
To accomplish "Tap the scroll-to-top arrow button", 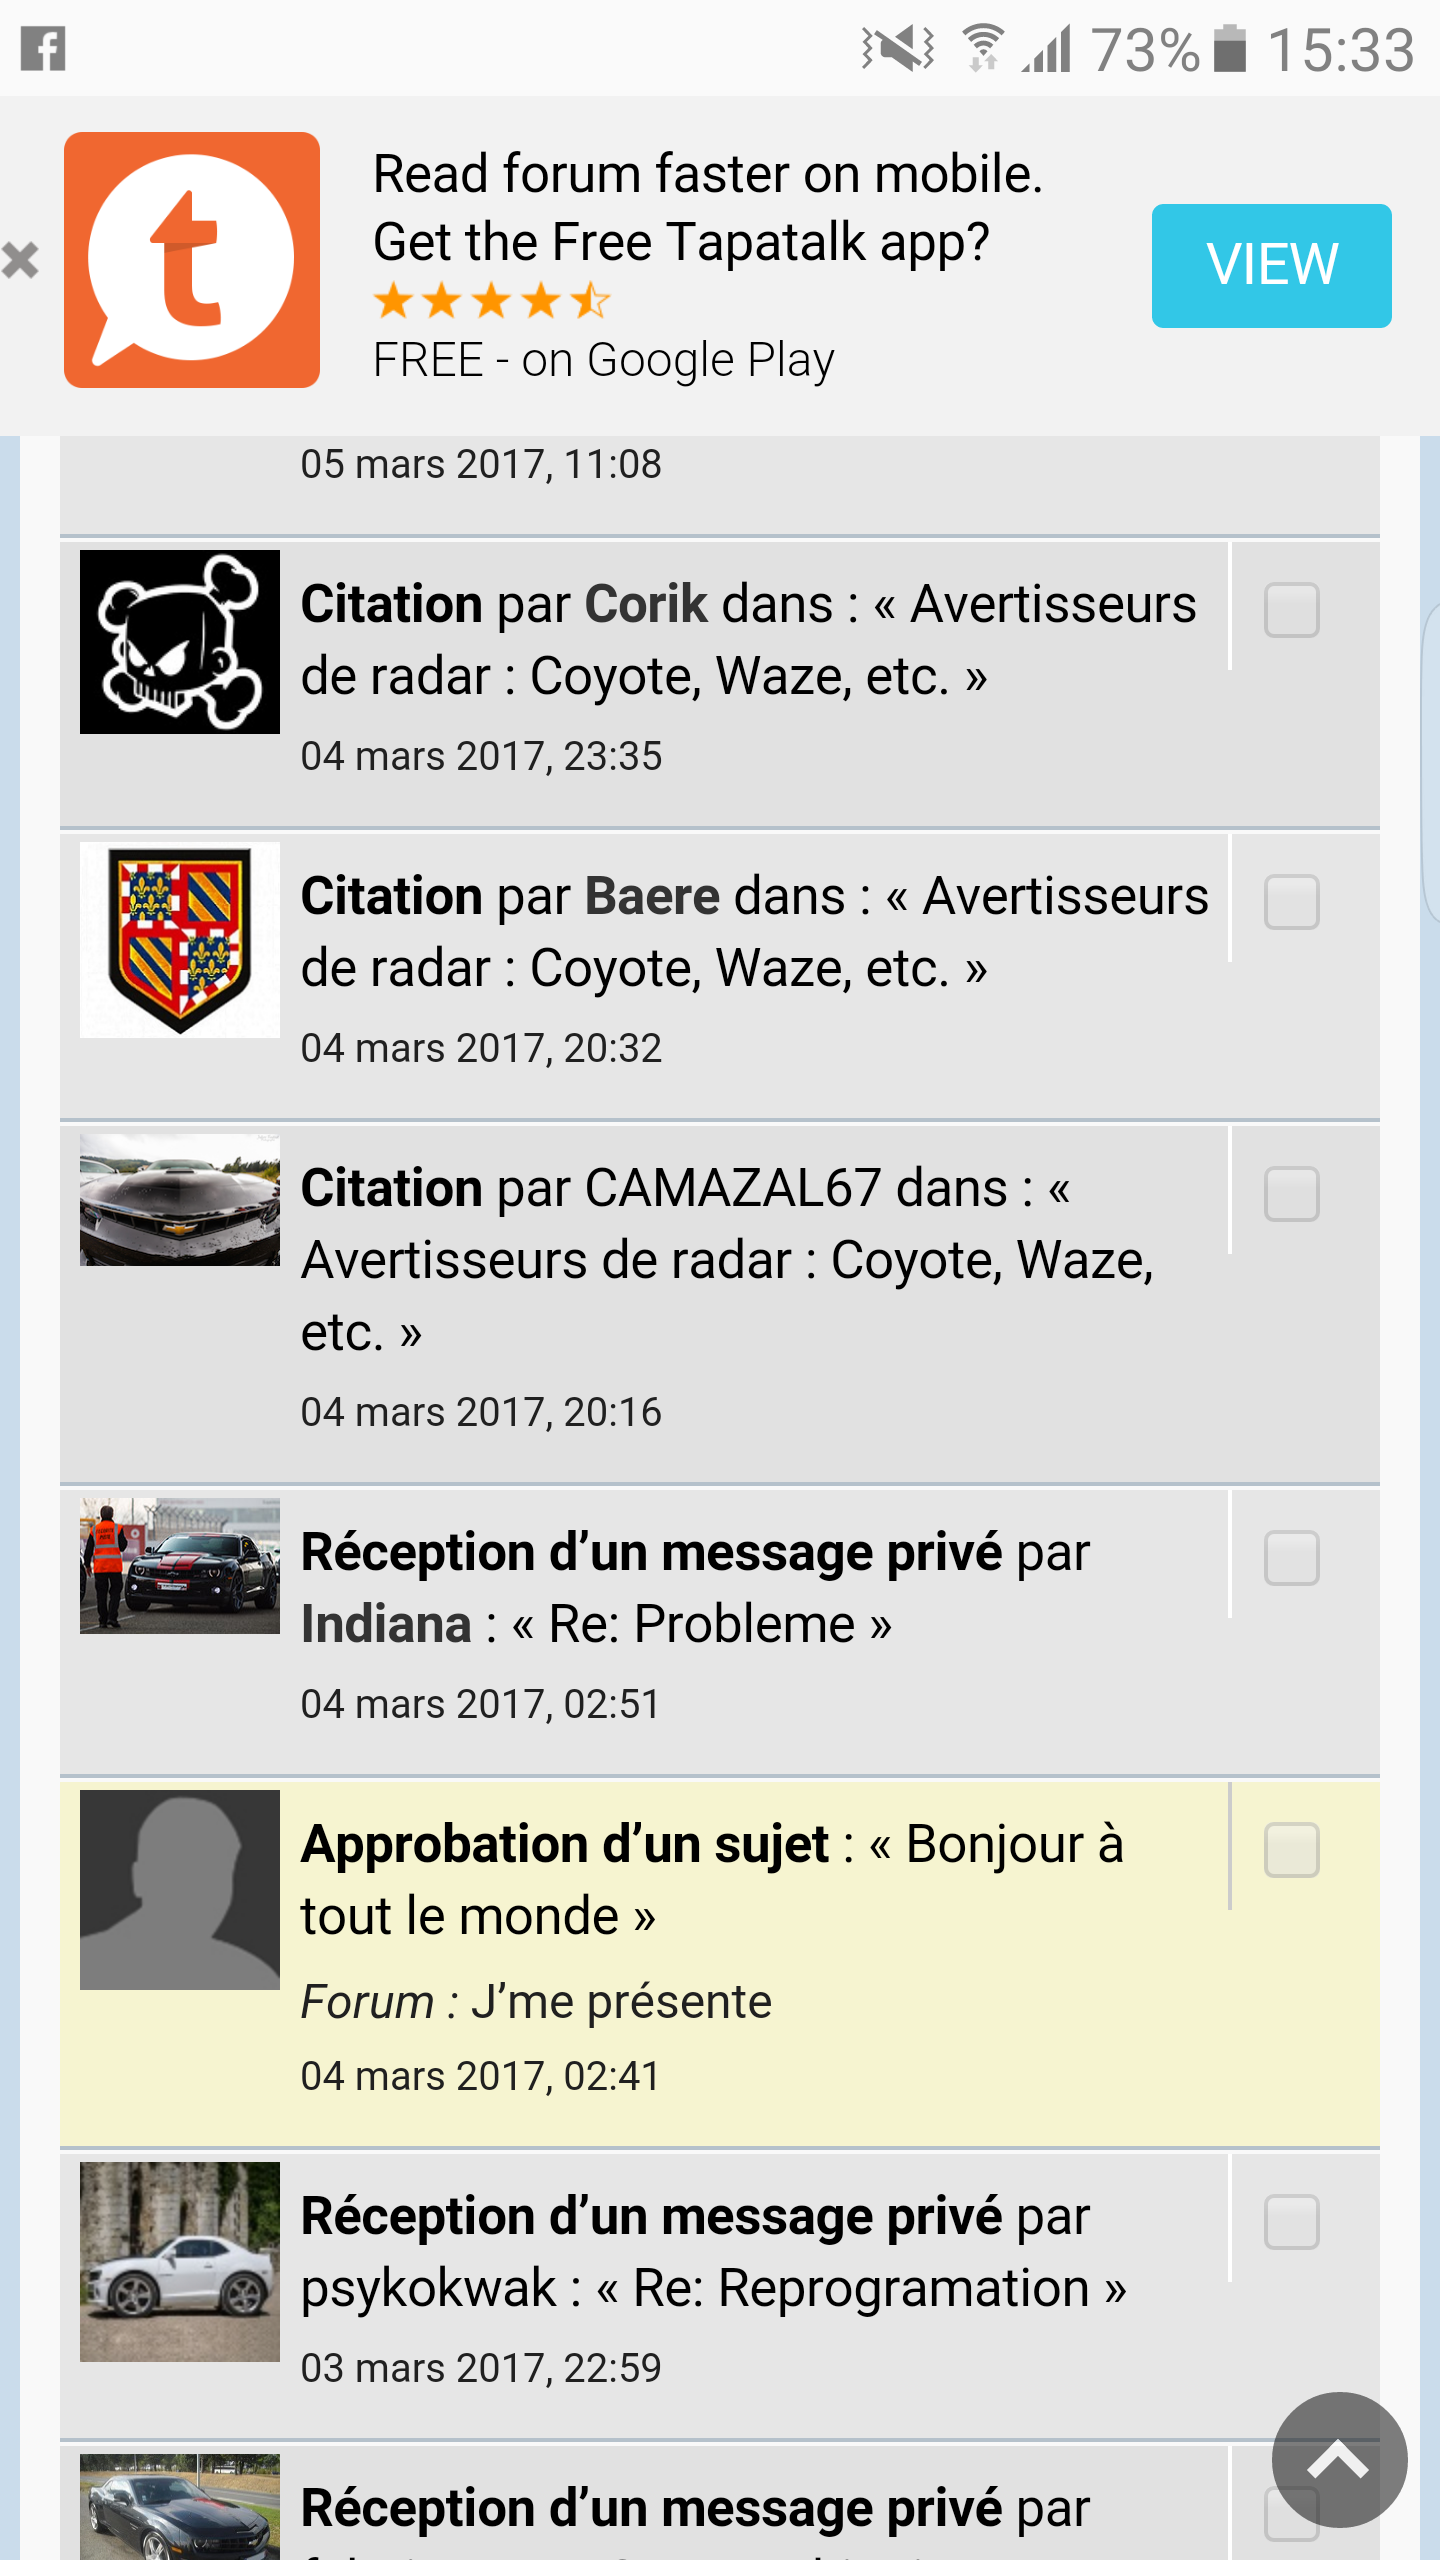I will click(1339, 2459).
